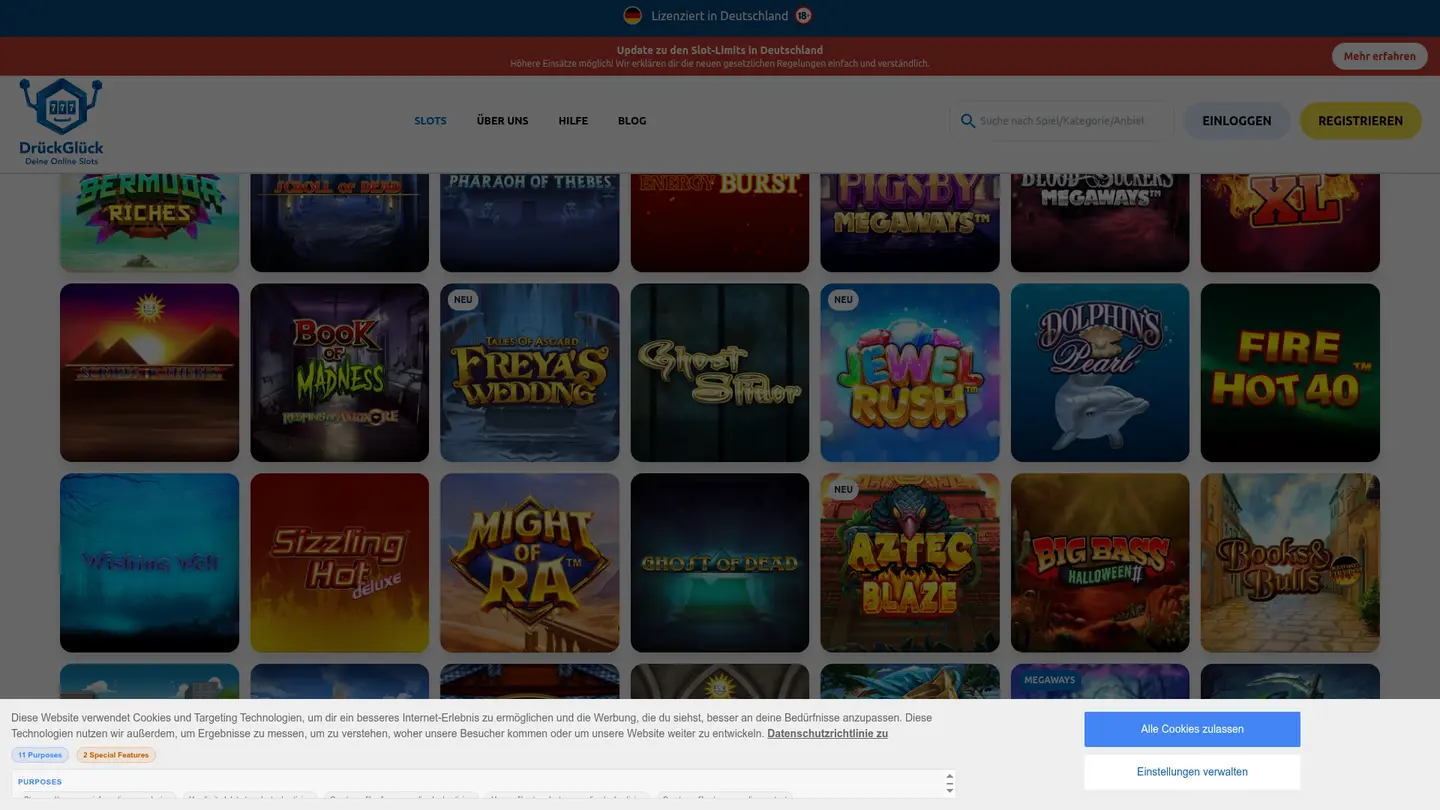
Task: Open the Books & Bulls slot
Action: [x=1290, y=563]
